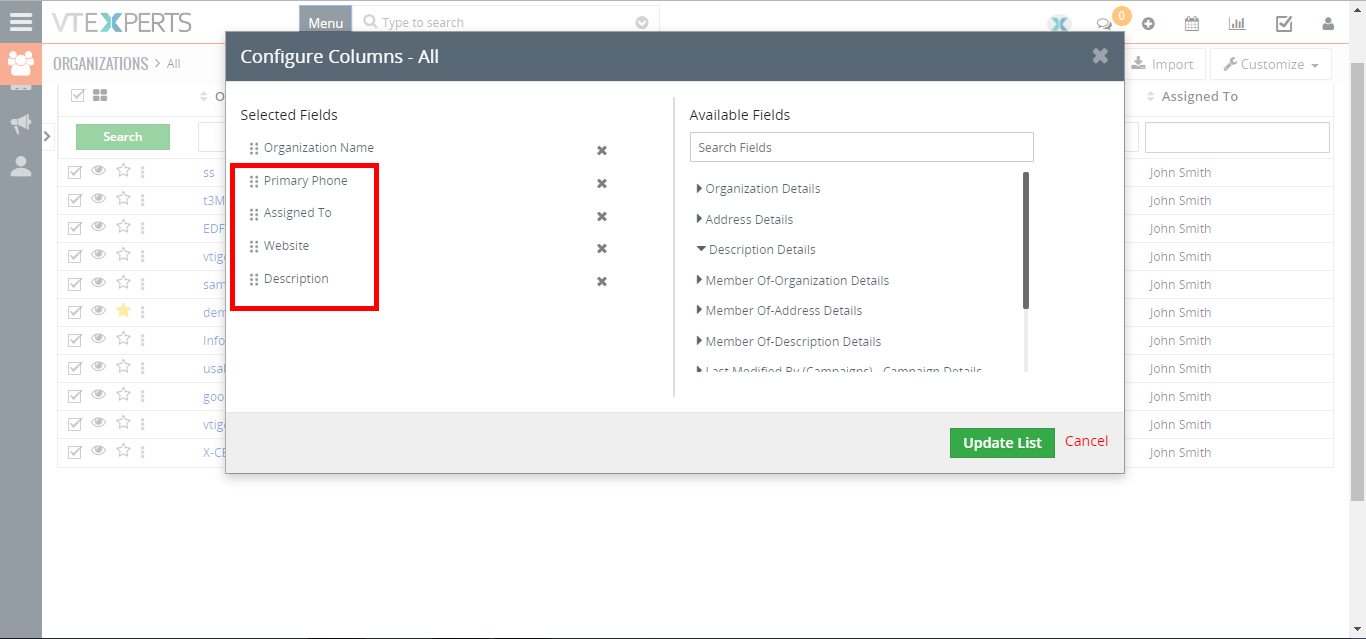Focus the Type to search box
1366x639 pixels.
point(505,22)
